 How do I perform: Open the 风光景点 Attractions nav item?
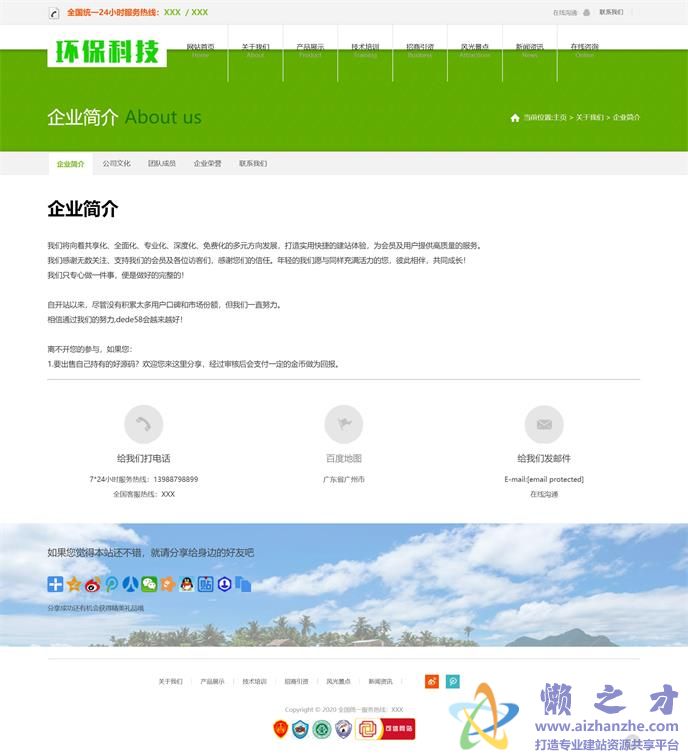point(475,51)
